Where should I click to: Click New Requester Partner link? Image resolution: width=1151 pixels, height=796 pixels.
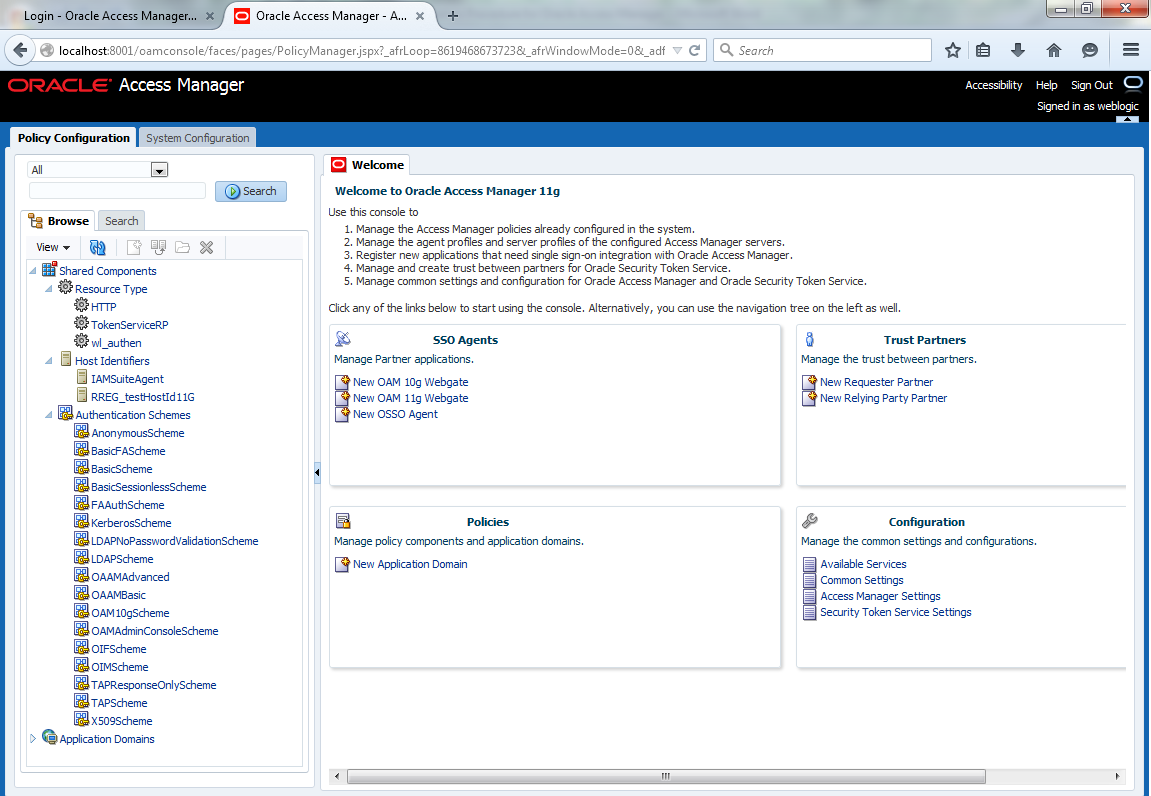pos(876,382)
